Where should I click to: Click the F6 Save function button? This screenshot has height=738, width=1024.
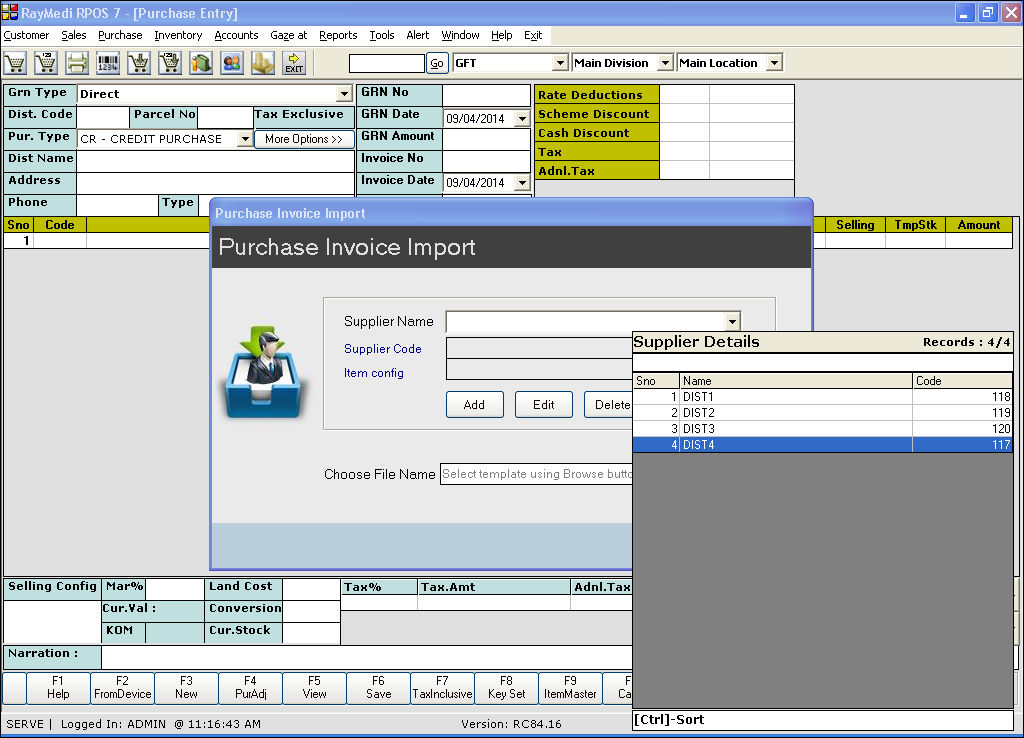[x=378, y=688]
